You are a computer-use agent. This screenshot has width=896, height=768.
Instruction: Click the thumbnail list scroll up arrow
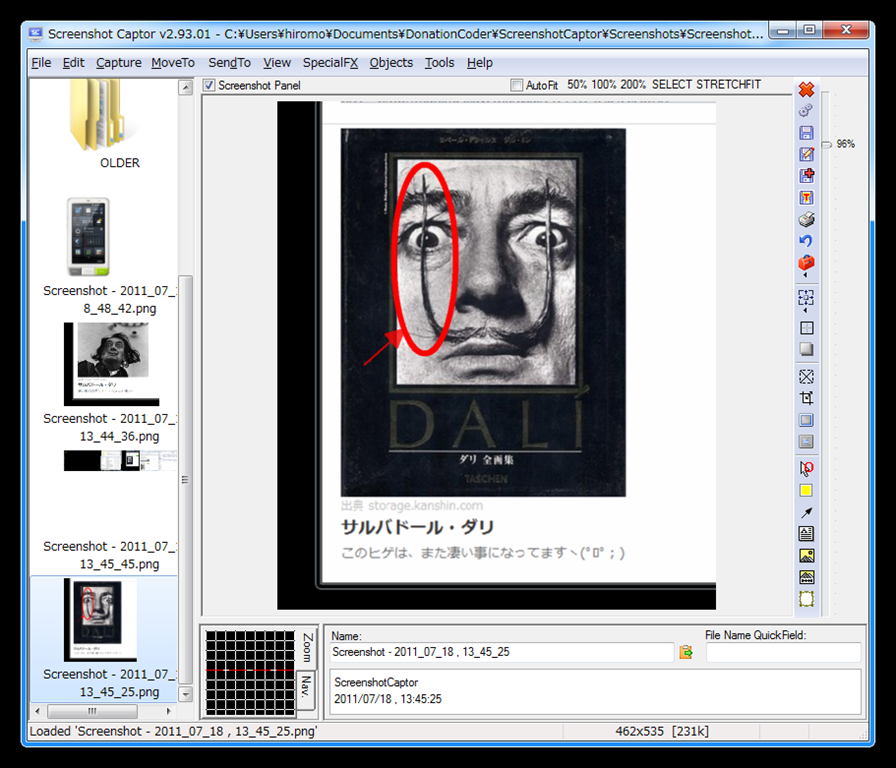[x=186, y=87]
